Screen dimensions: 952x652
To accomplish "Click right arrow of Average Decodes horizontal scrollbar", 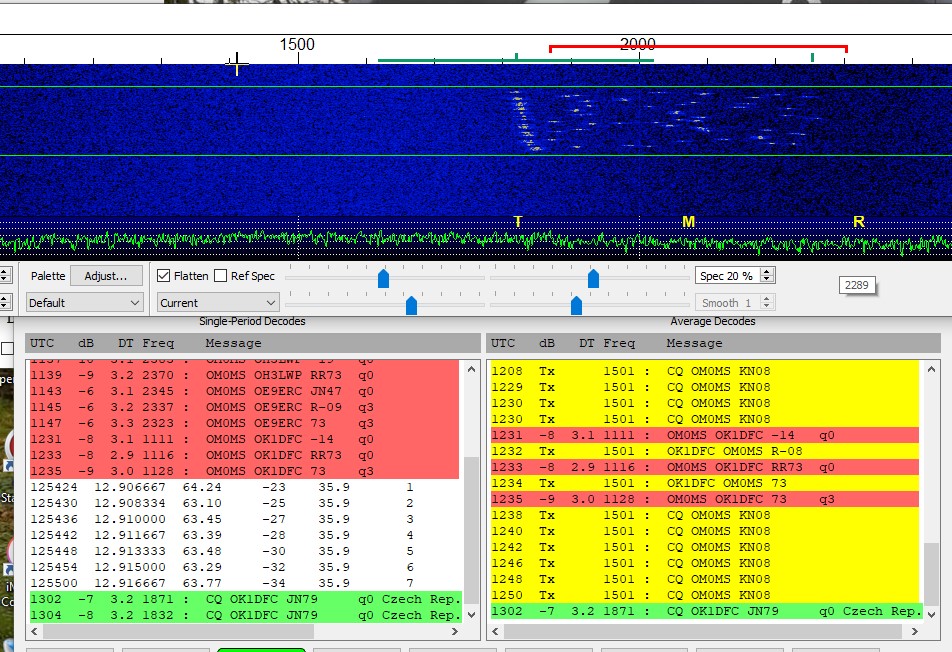I will tap(915, 631).
